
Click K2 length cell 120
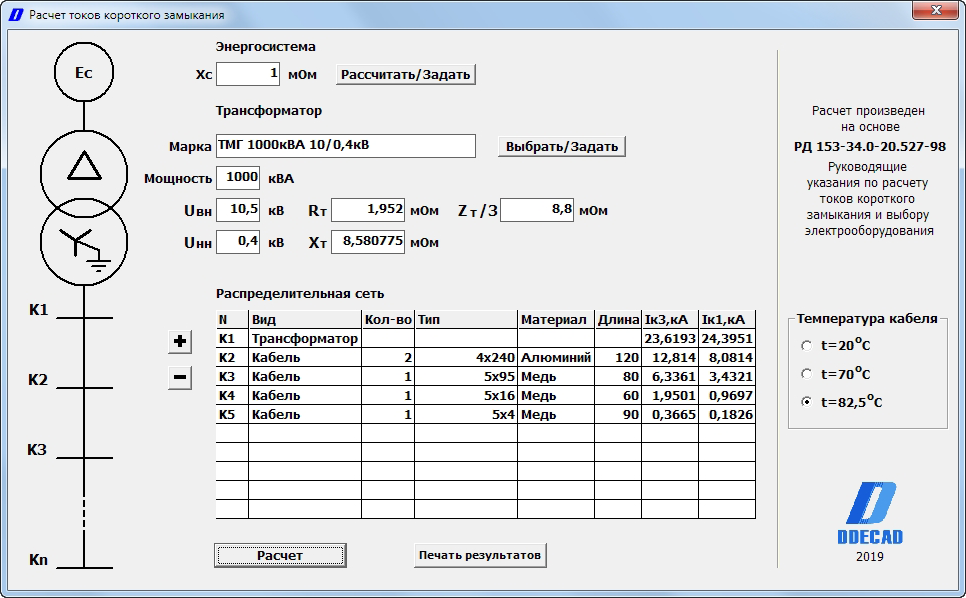pos(618,357)
